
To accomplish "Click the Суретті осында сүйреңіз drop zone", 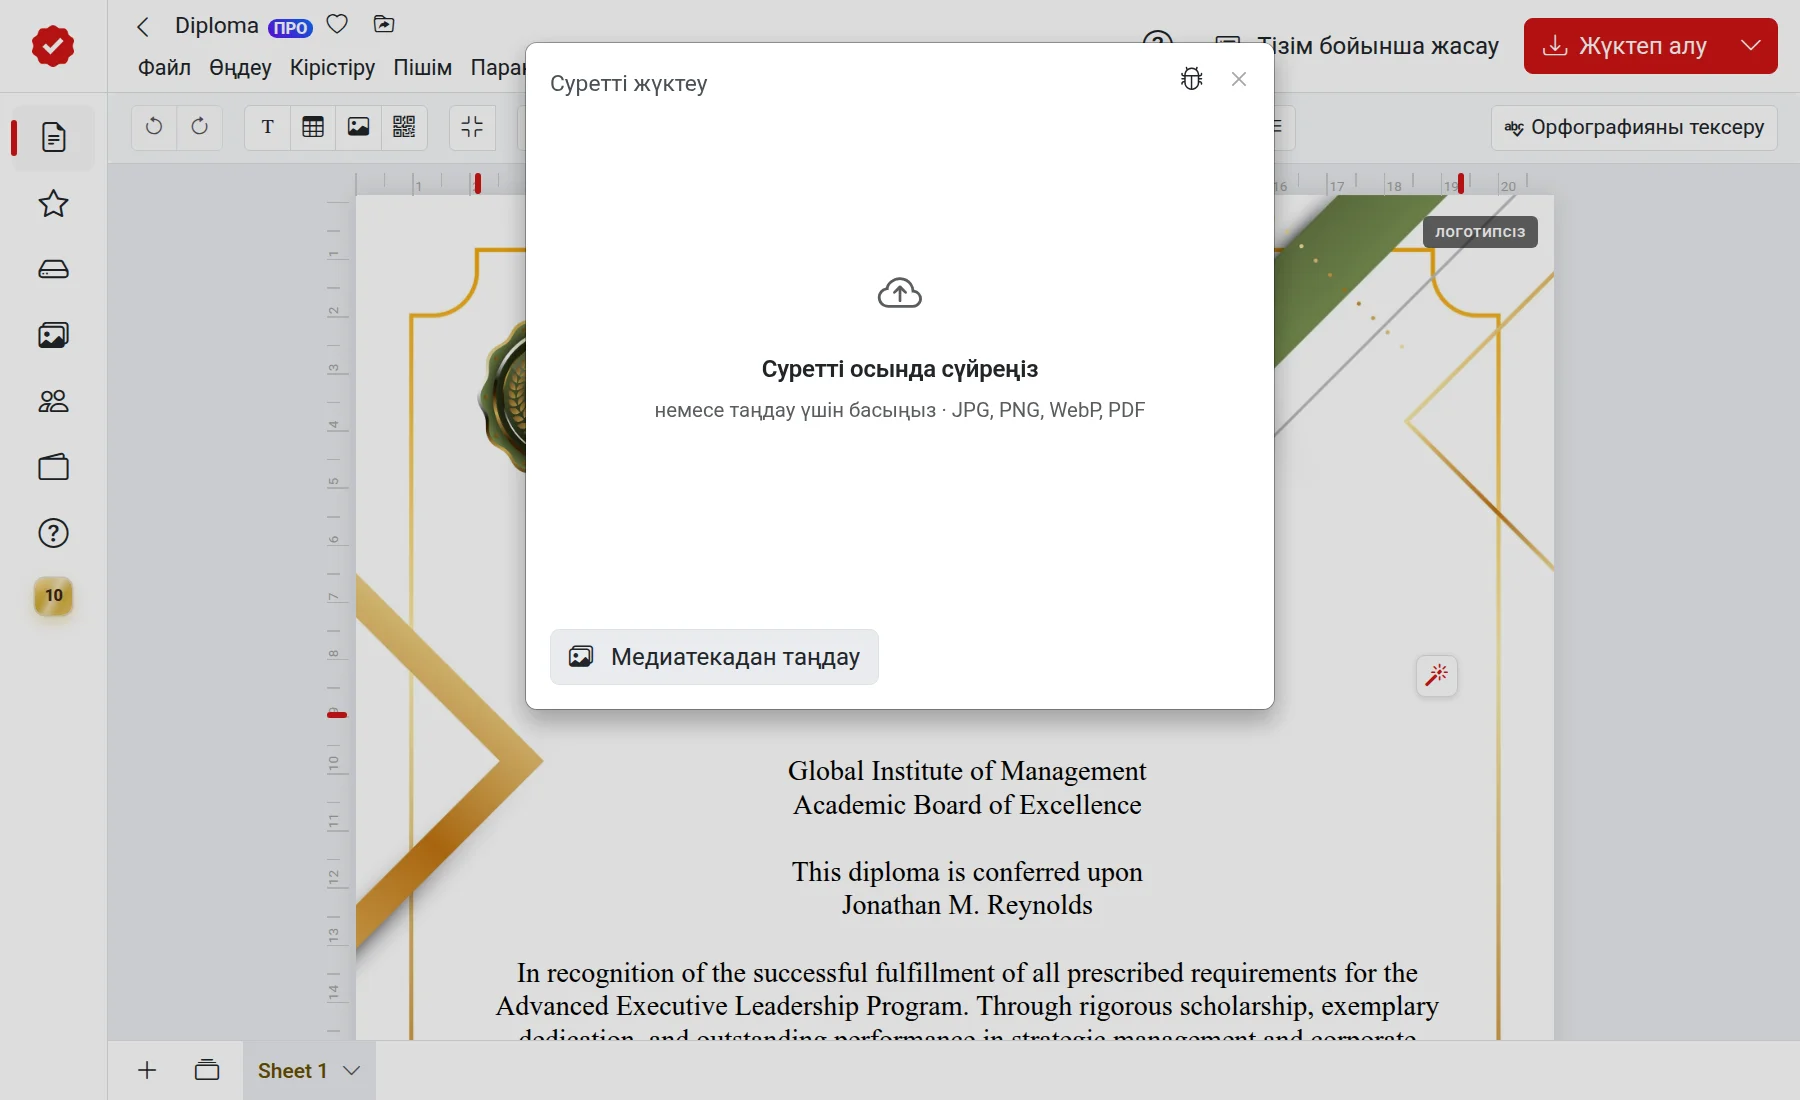I will click(x=900, y=369).
